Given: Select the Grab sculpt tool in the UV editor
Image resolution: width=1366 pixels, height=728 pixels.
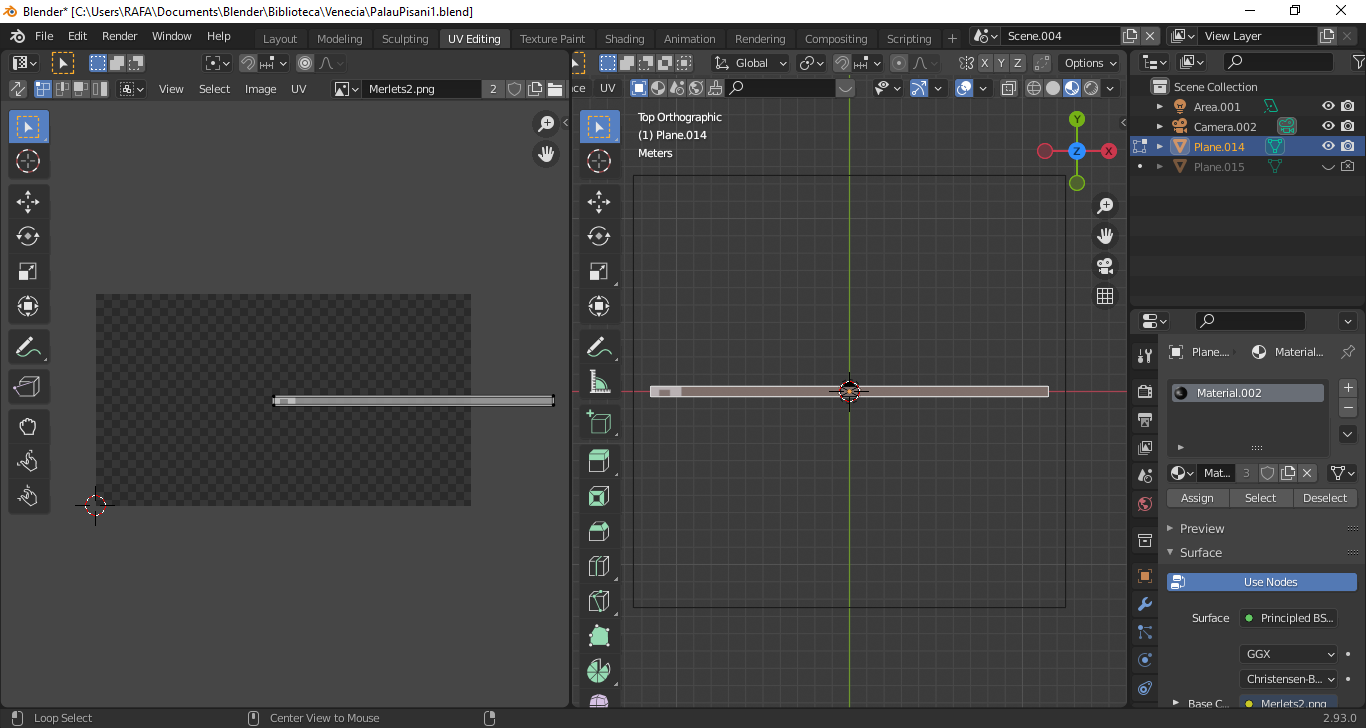Looking at the screenshot, I should click(x=28, y=427).
